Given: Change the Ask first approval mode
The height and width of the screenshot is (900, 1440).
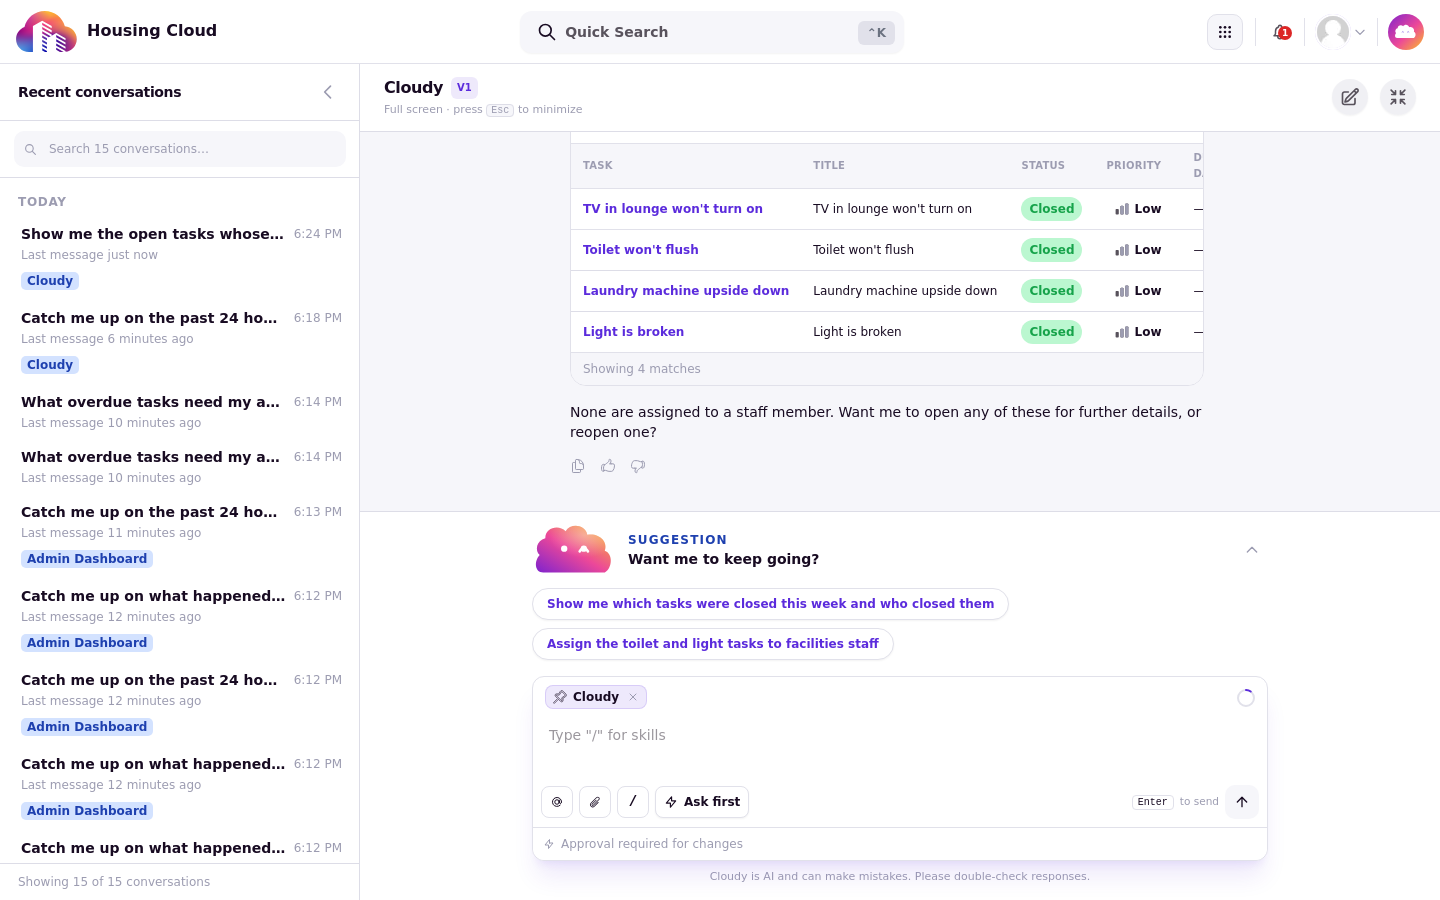Looking at the screenshot, I should coord(702,802).
